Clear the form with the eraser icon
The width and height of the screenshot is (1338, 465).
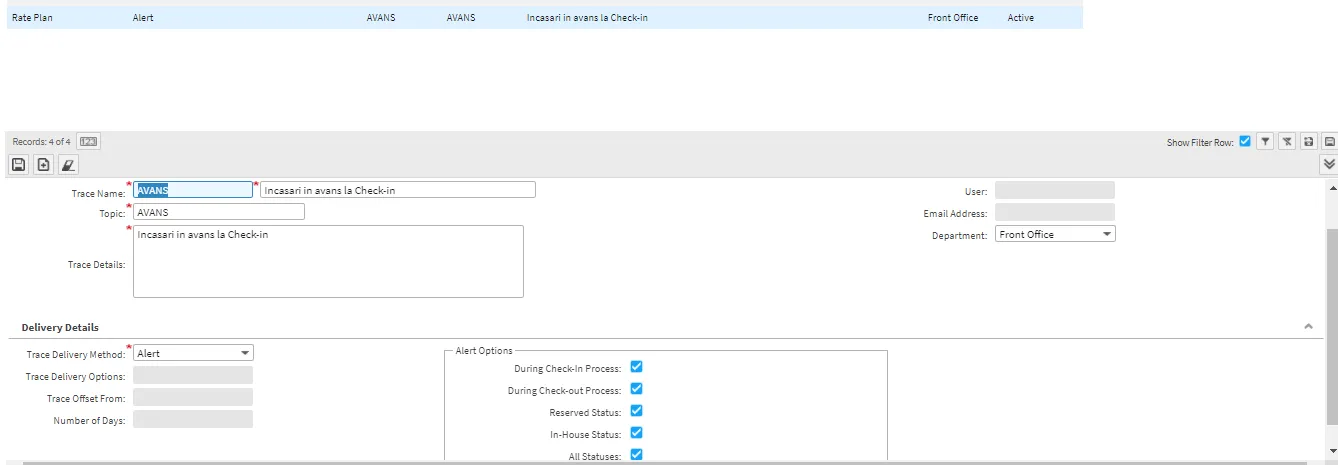(x=68, y=164)
